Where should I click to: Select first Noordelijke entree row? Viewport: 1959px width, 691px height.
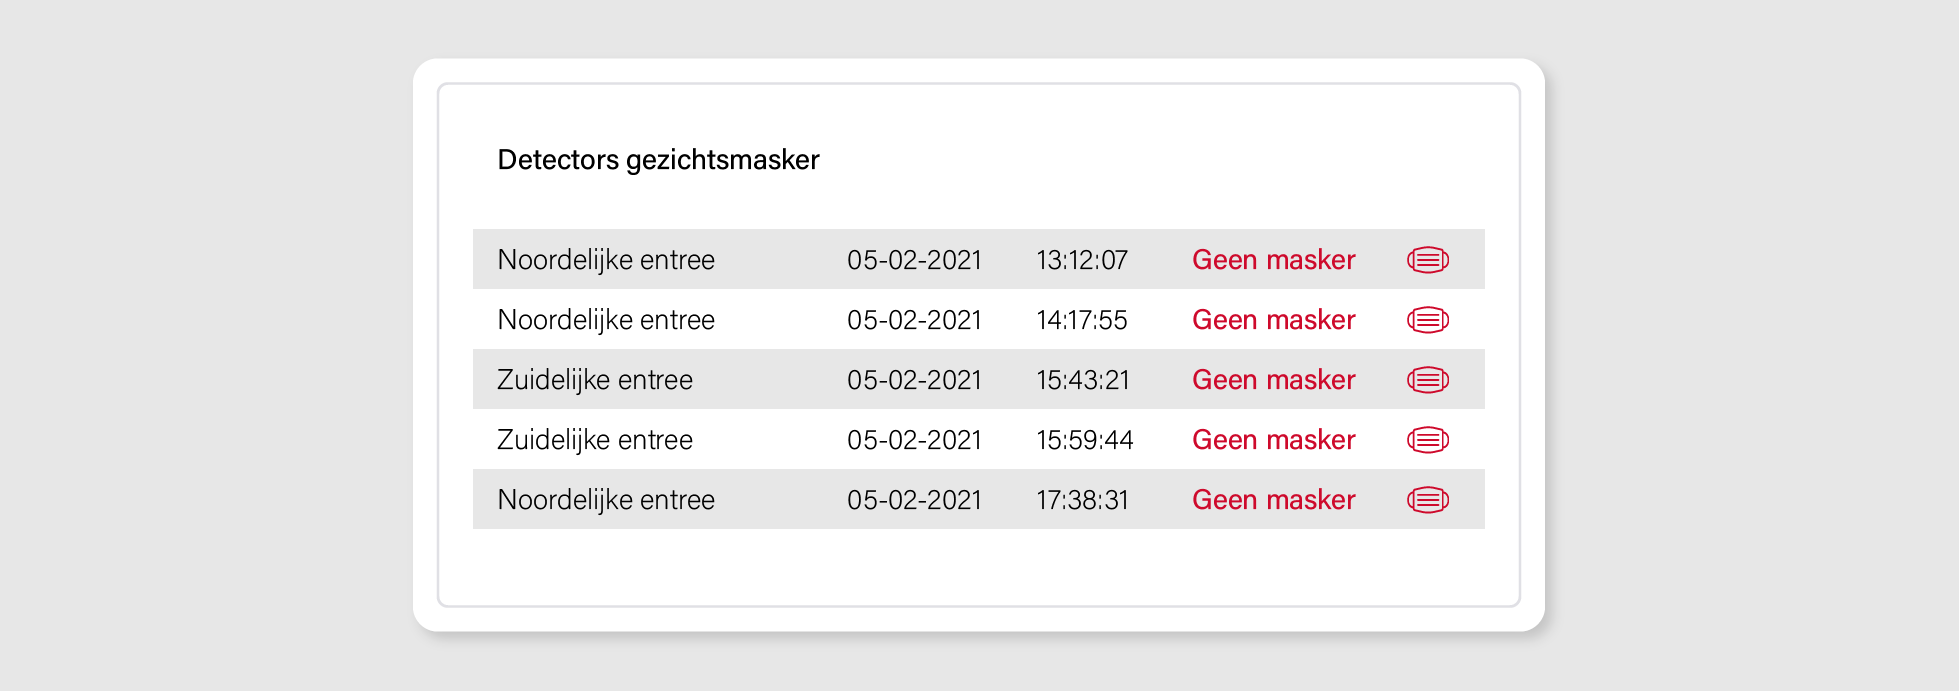click(x=979, y=259)
